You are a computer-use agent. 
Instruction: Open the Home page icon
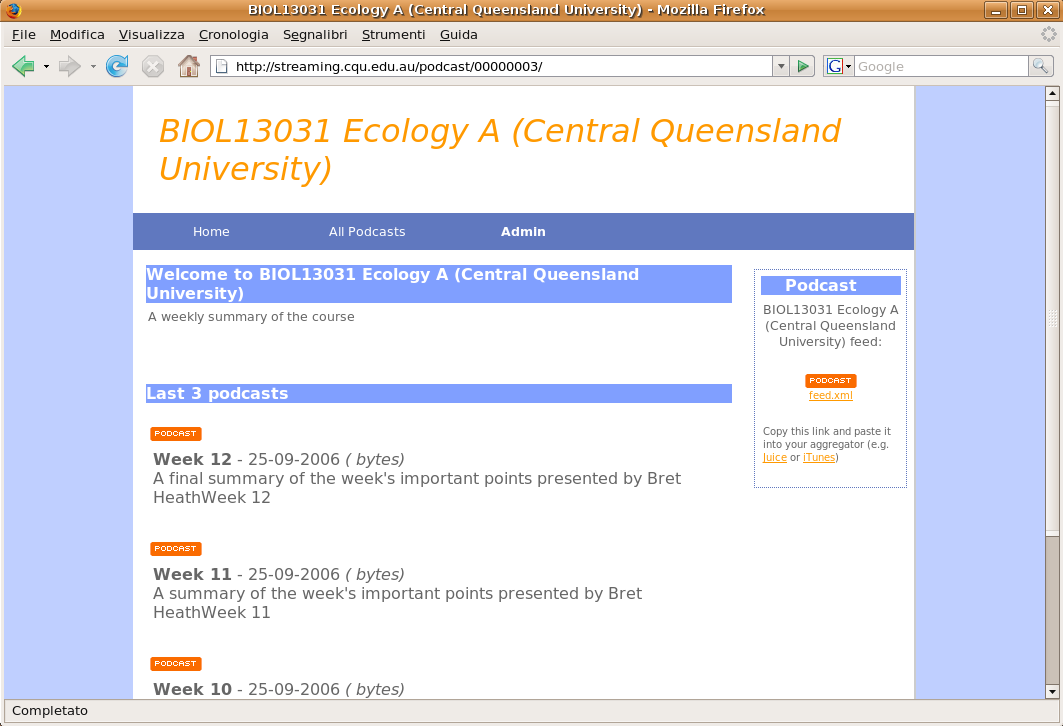[x=188, y=66]
